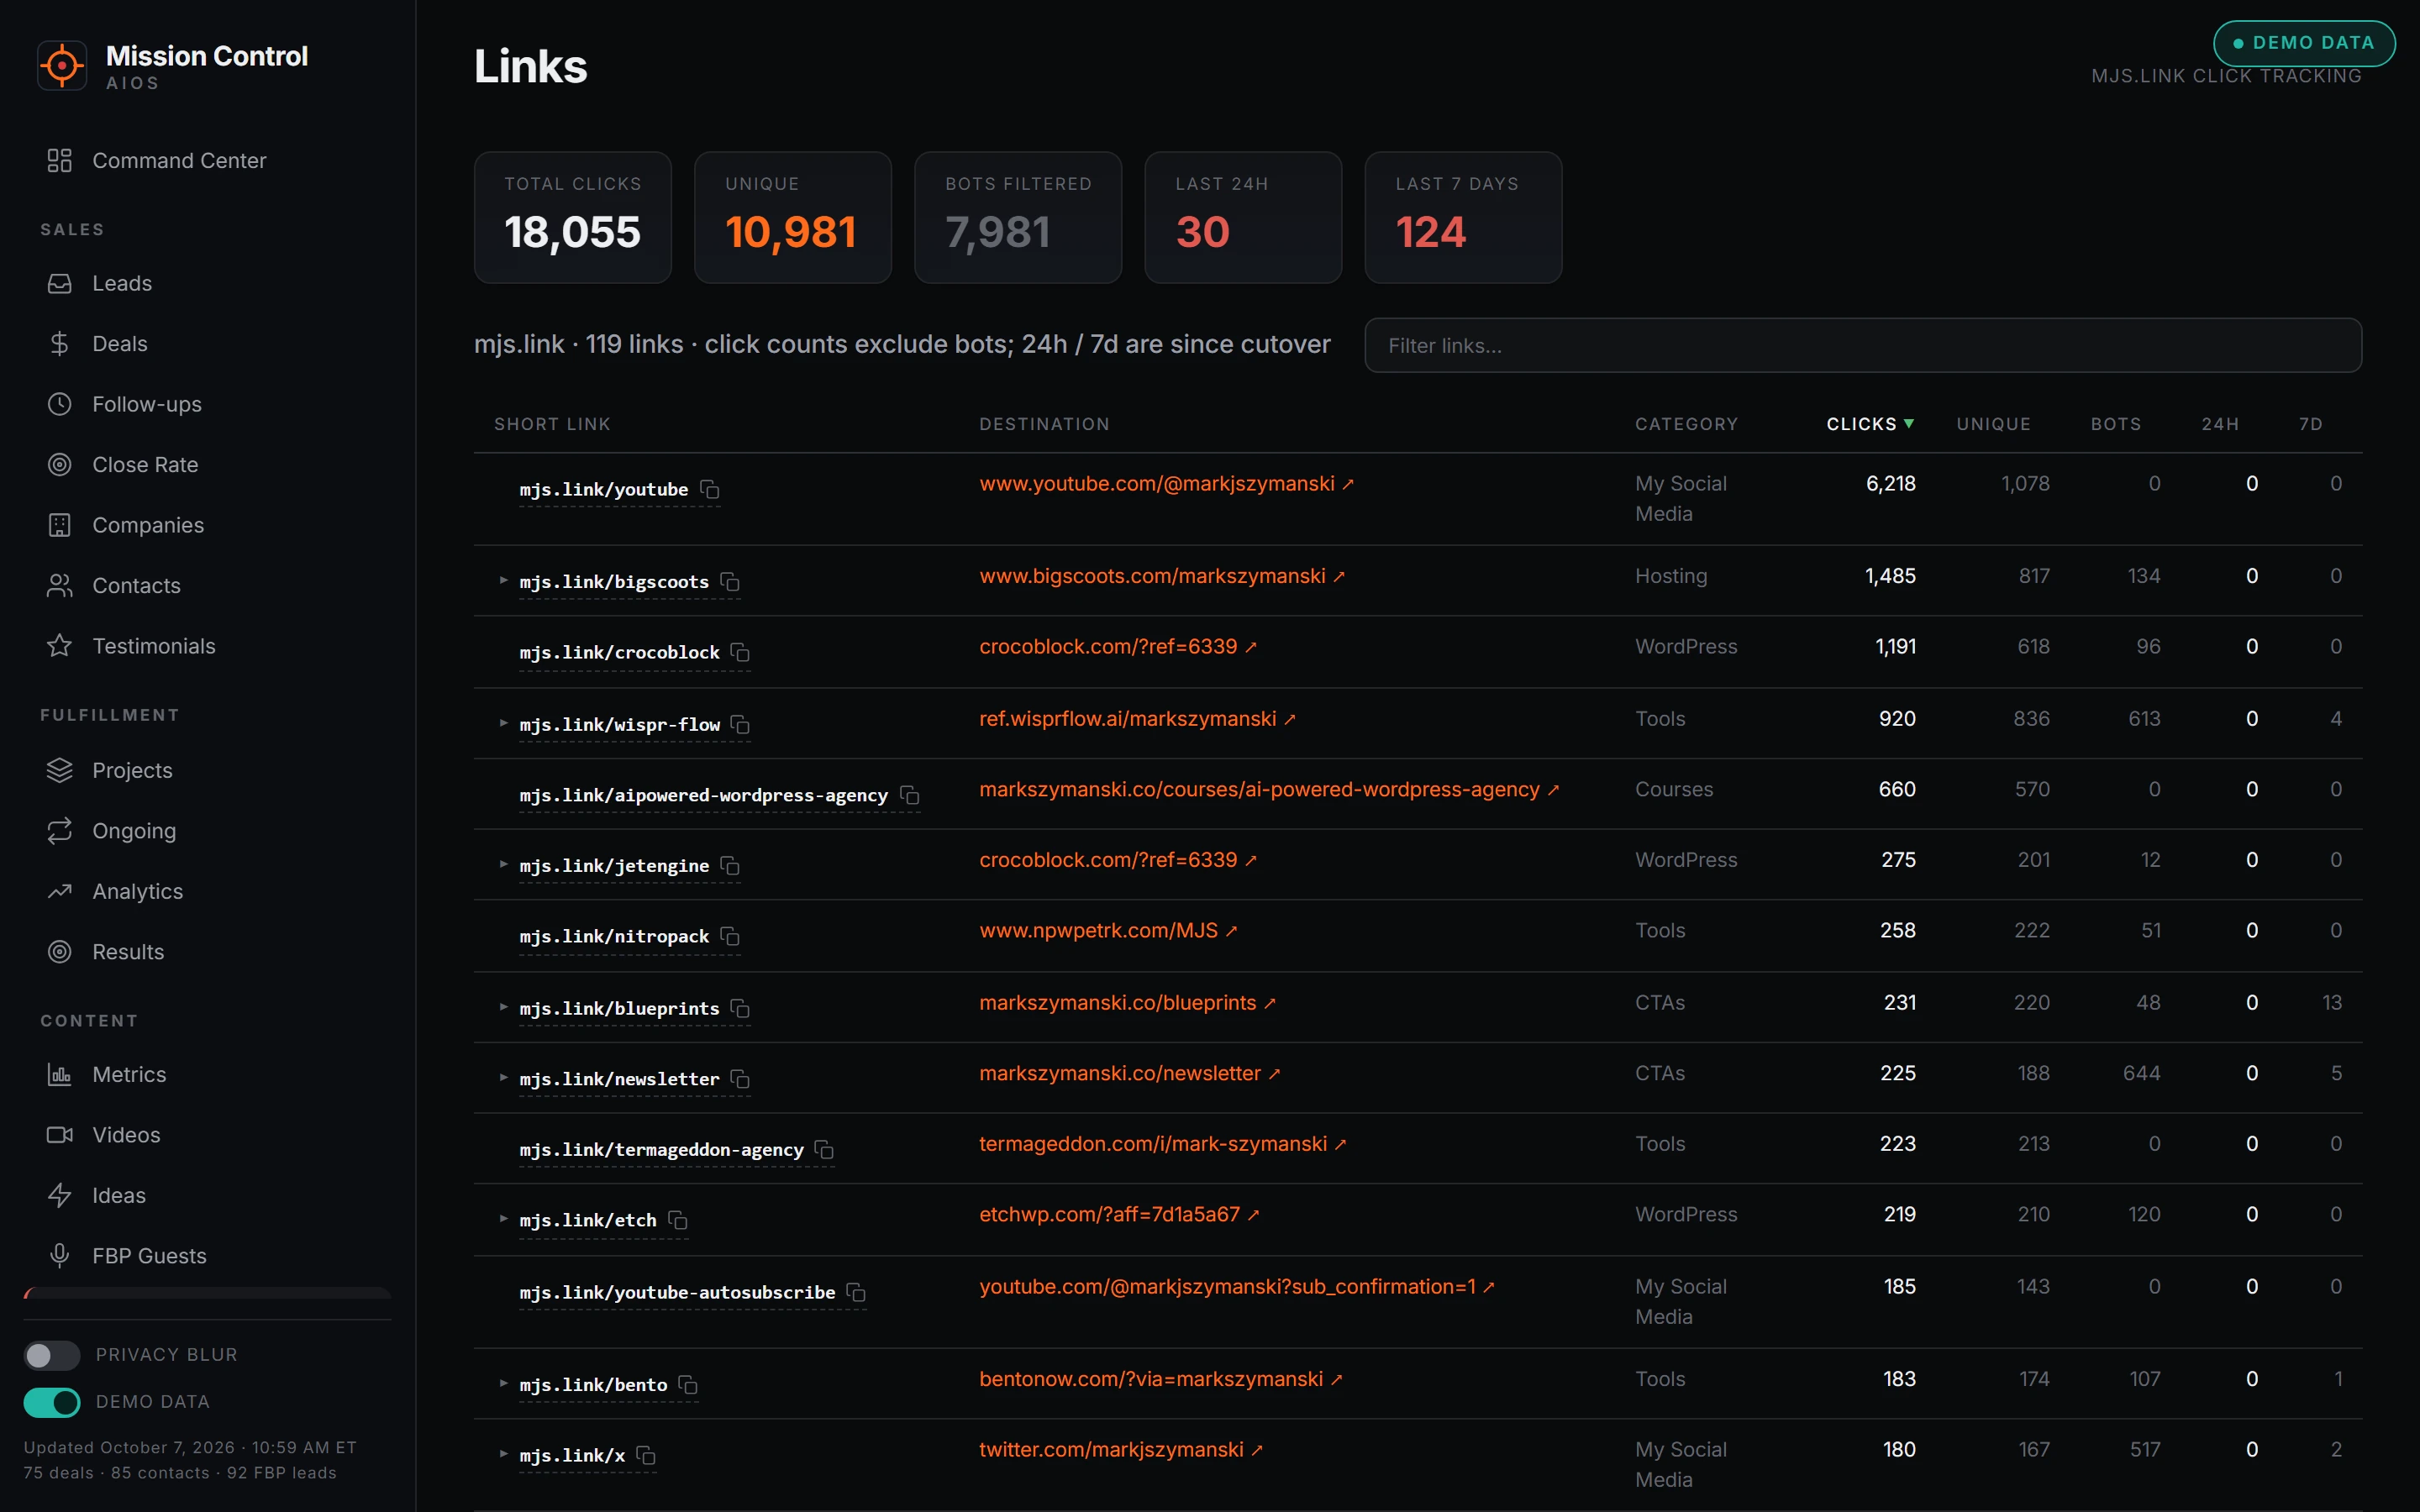Copy the mjs.link/bento short link
The height and width of the screenshot is (1512, 2420).
689,1385
